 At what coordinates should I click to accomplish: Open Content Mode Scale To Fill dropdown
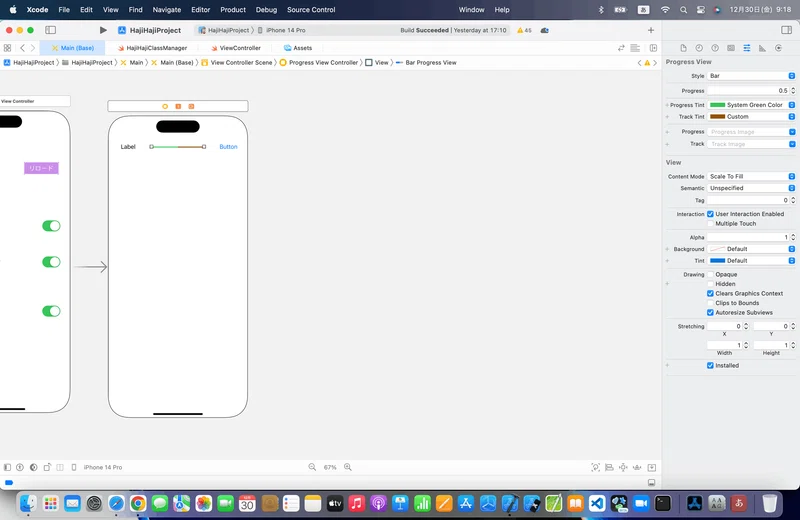point(751,176)
